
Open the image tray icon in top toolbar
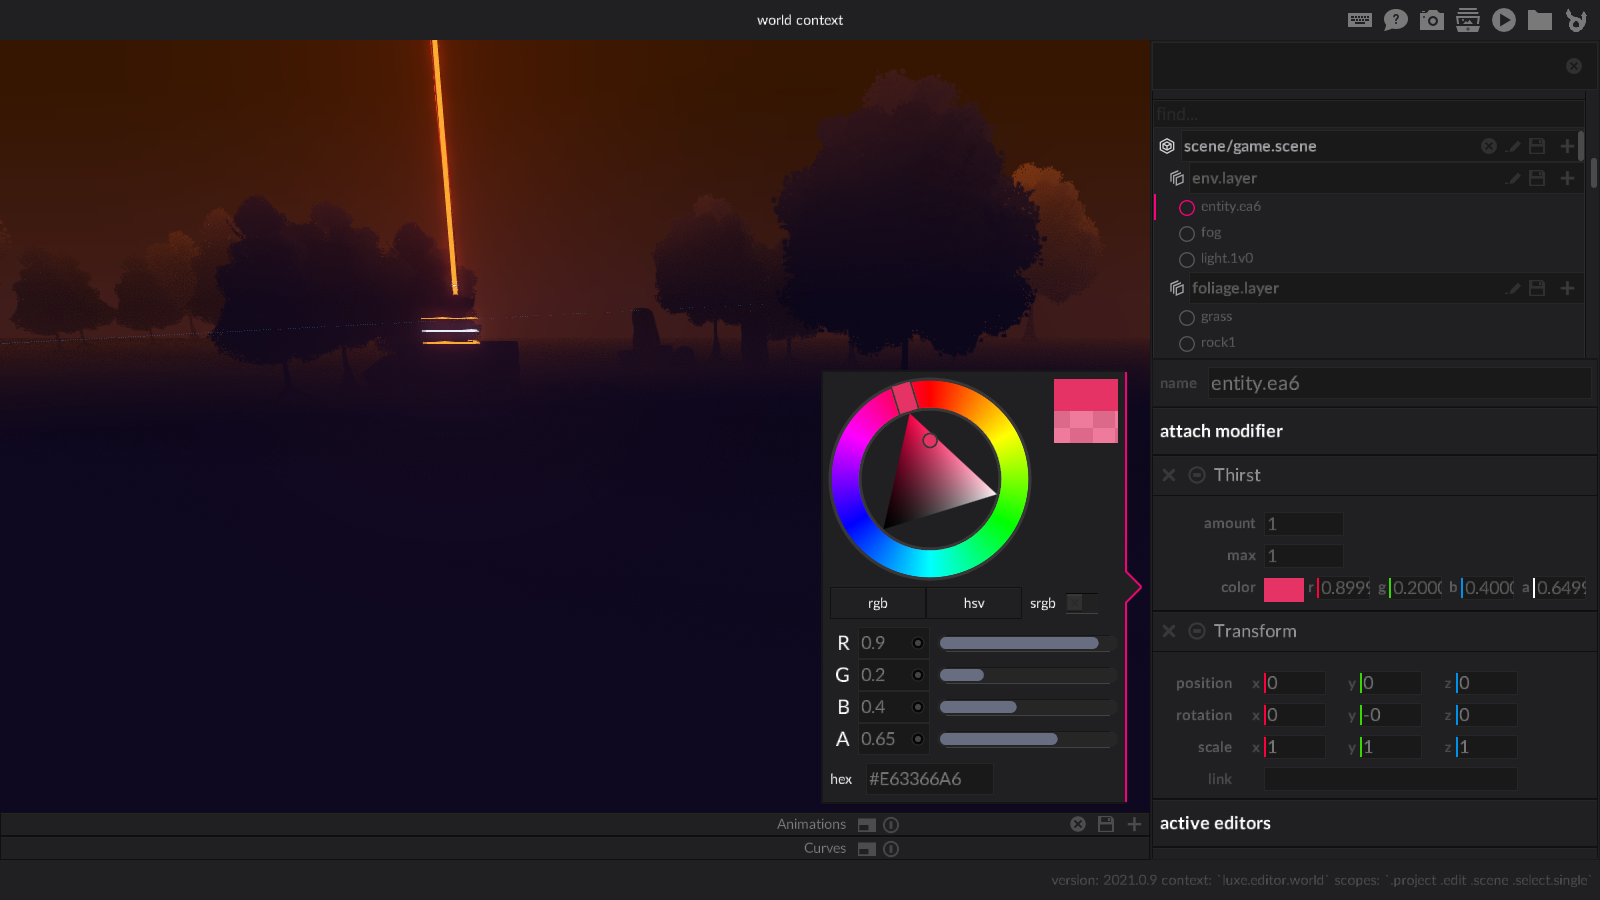click(x=1468, y=20)
